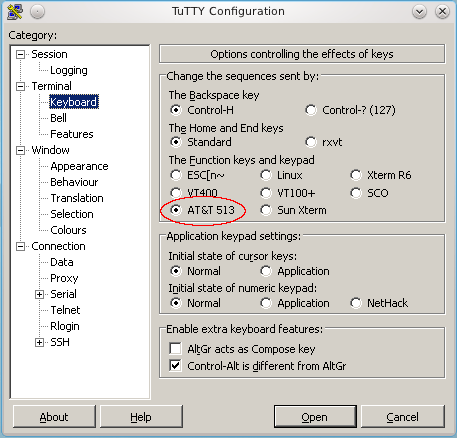Click the Help button
The height and width of the screenshot is (438, 457).
(141, 417)
